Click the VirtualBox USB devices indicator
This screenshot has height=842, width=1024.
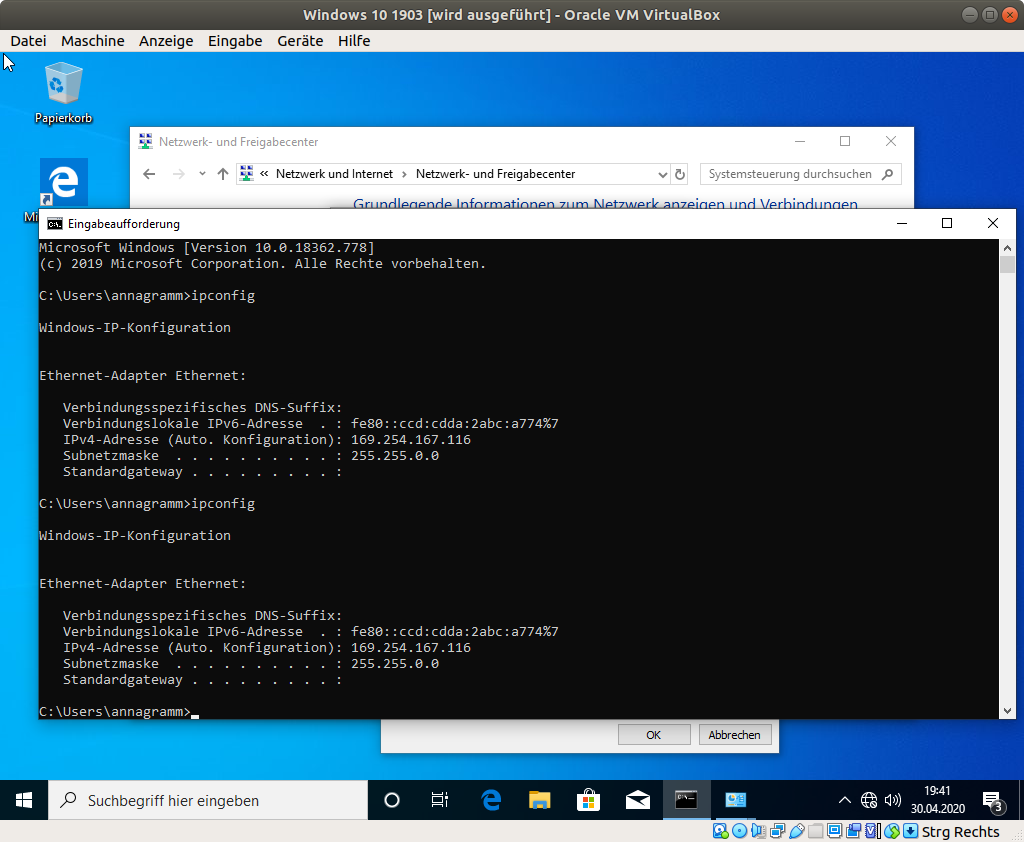pyautogui.click(x=796, y=831)
